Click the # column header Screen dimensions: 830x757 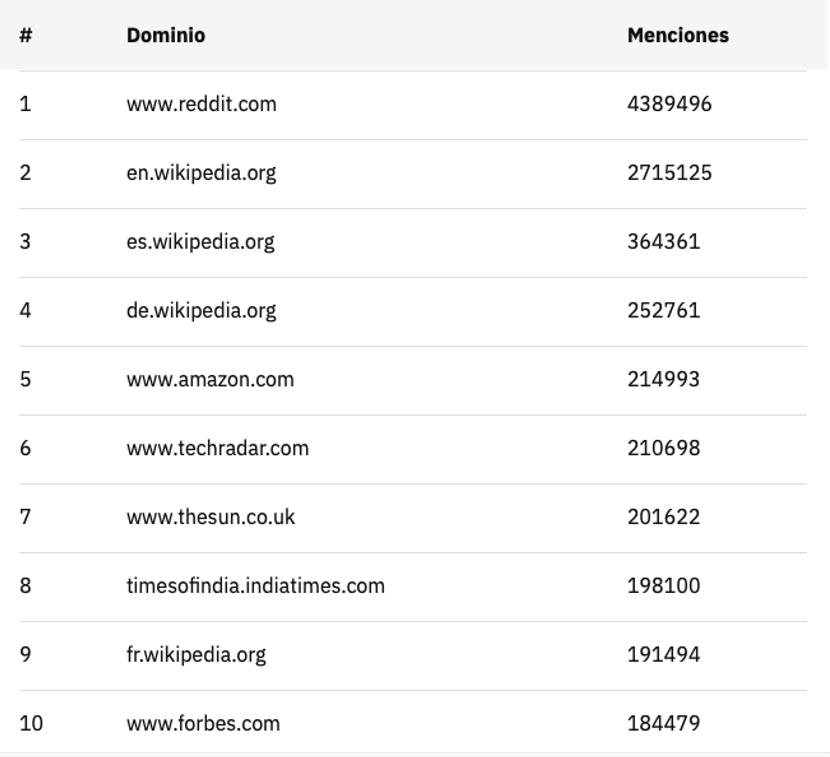point(25,36)
